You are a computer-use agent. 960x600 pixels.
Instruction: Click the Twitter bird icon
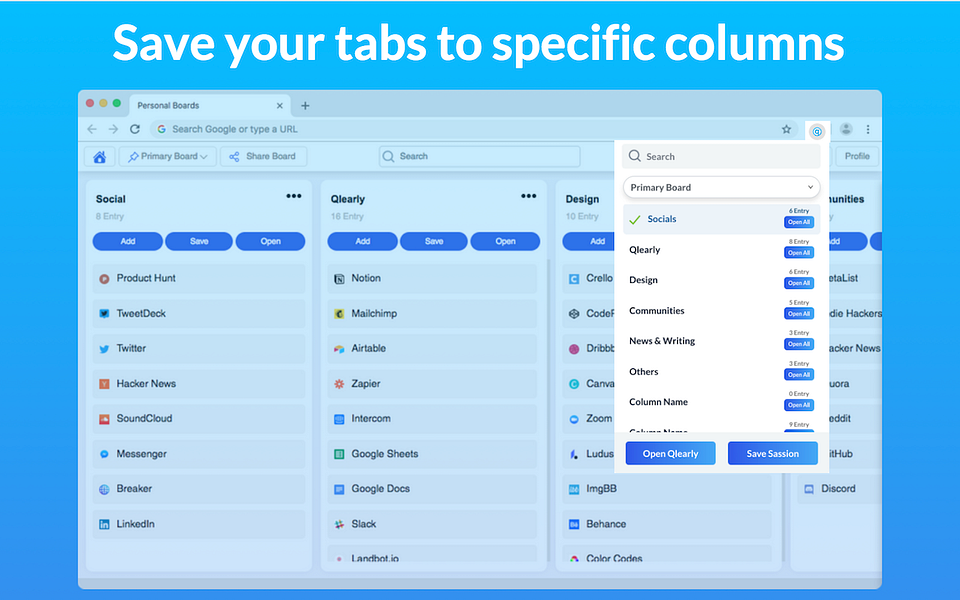click(104, 349)
